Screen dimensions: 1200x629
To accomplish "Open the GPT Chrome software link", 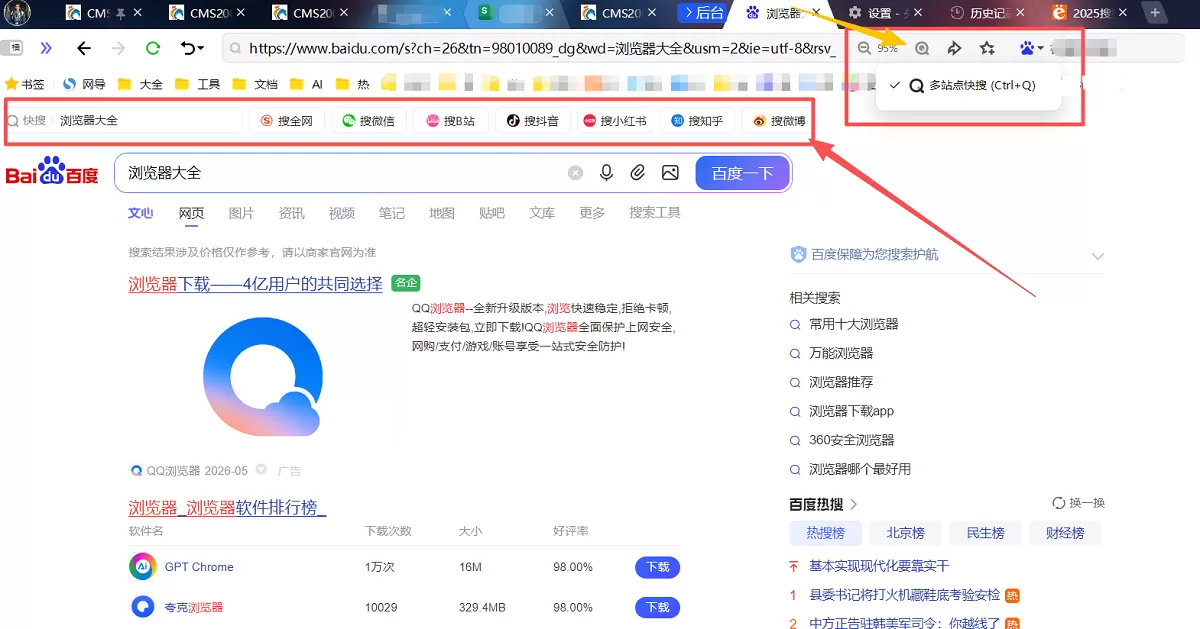I will click(x=199, y=567).
